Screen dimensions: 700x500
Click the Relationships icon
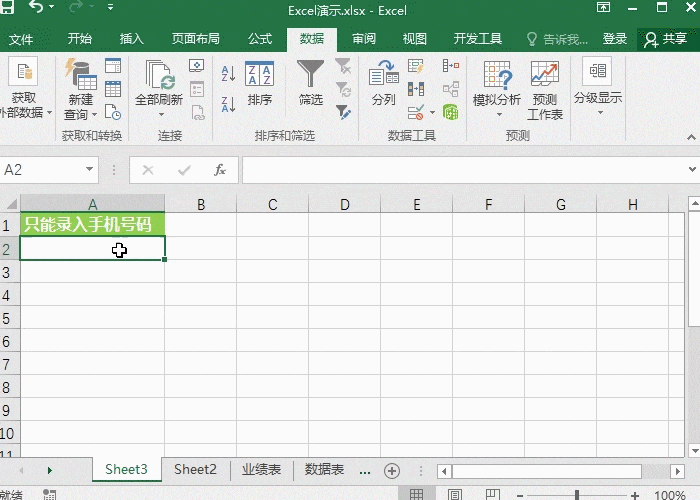pyautogui.click(x=451, y=89)
